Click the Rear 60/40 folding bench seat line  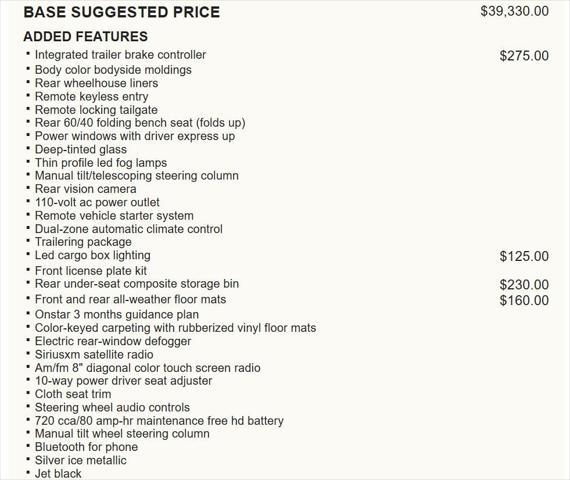click(140, 123)
